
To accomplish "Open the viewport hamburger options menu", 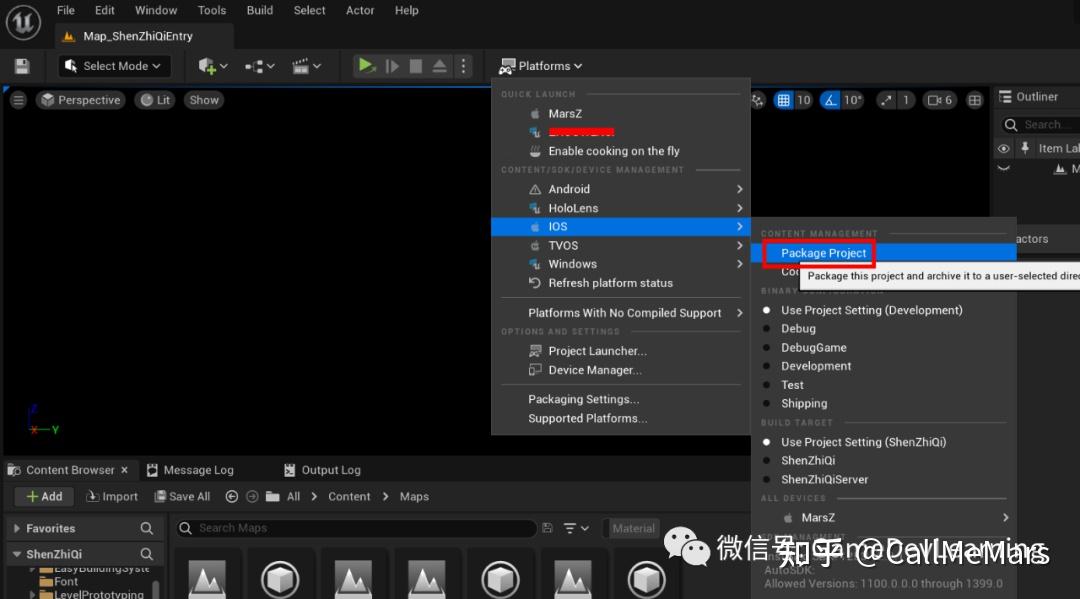I will (19, 101).
